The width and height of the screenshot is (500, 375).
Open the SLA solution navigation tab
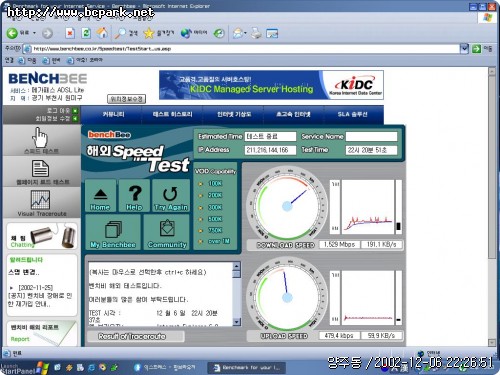point(353,114)
